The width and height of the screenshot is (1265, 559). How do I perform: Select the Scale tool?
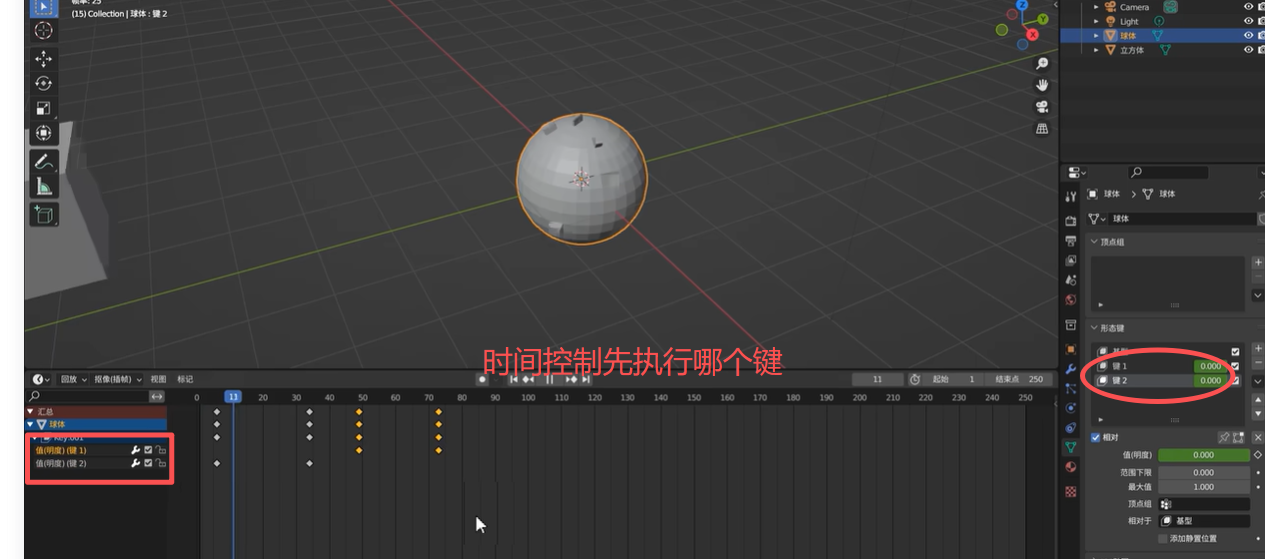click(44, 108)
